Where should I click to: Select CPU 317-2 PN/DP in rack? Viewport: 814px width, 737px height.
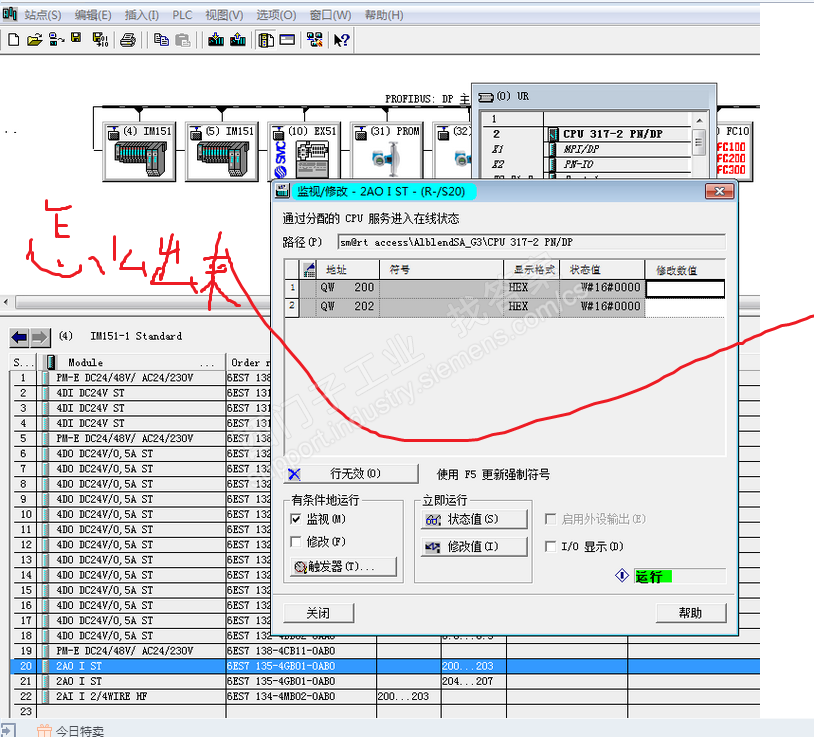[x=587, y=134]
